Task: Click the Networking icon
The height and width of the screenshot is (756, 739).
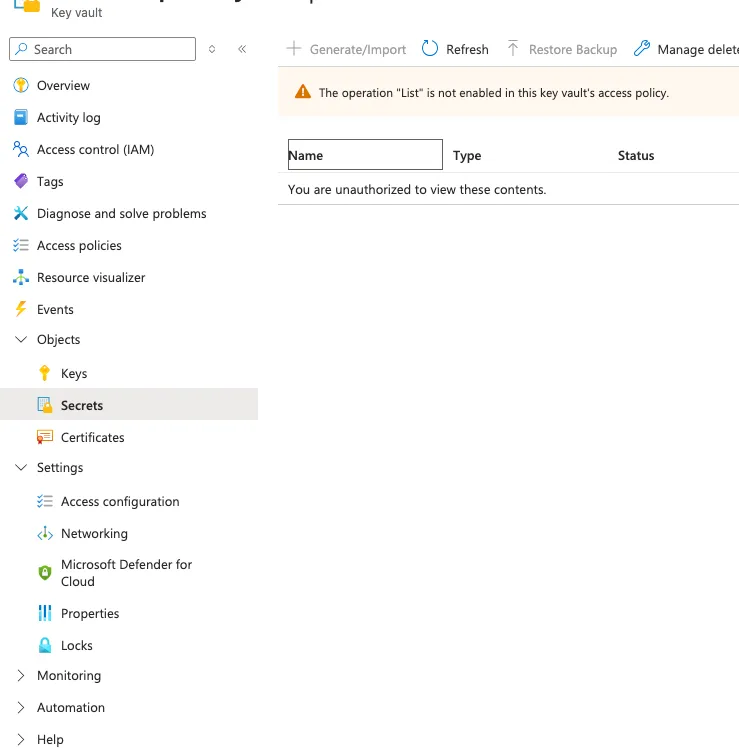Action: point(45,533)
